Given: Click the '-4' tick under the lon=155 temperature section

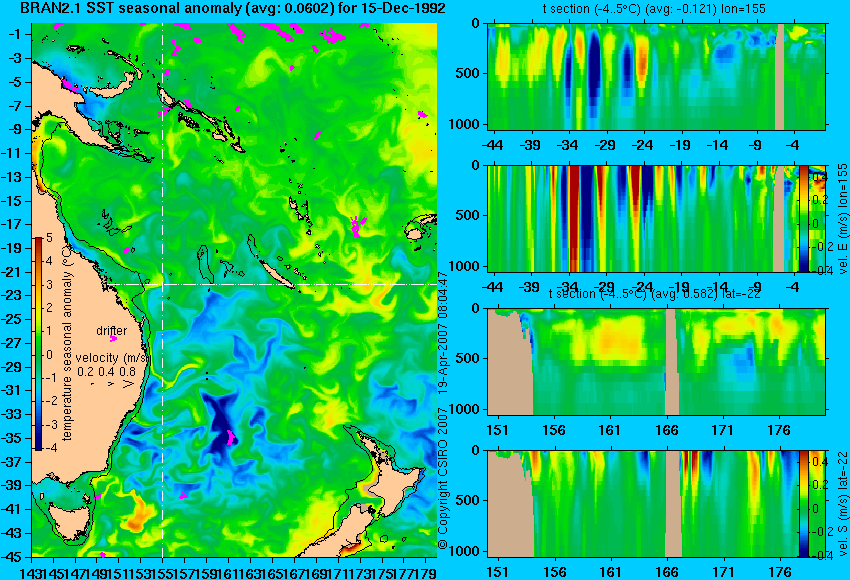Looking at the screenshot, I should [793, 145].
